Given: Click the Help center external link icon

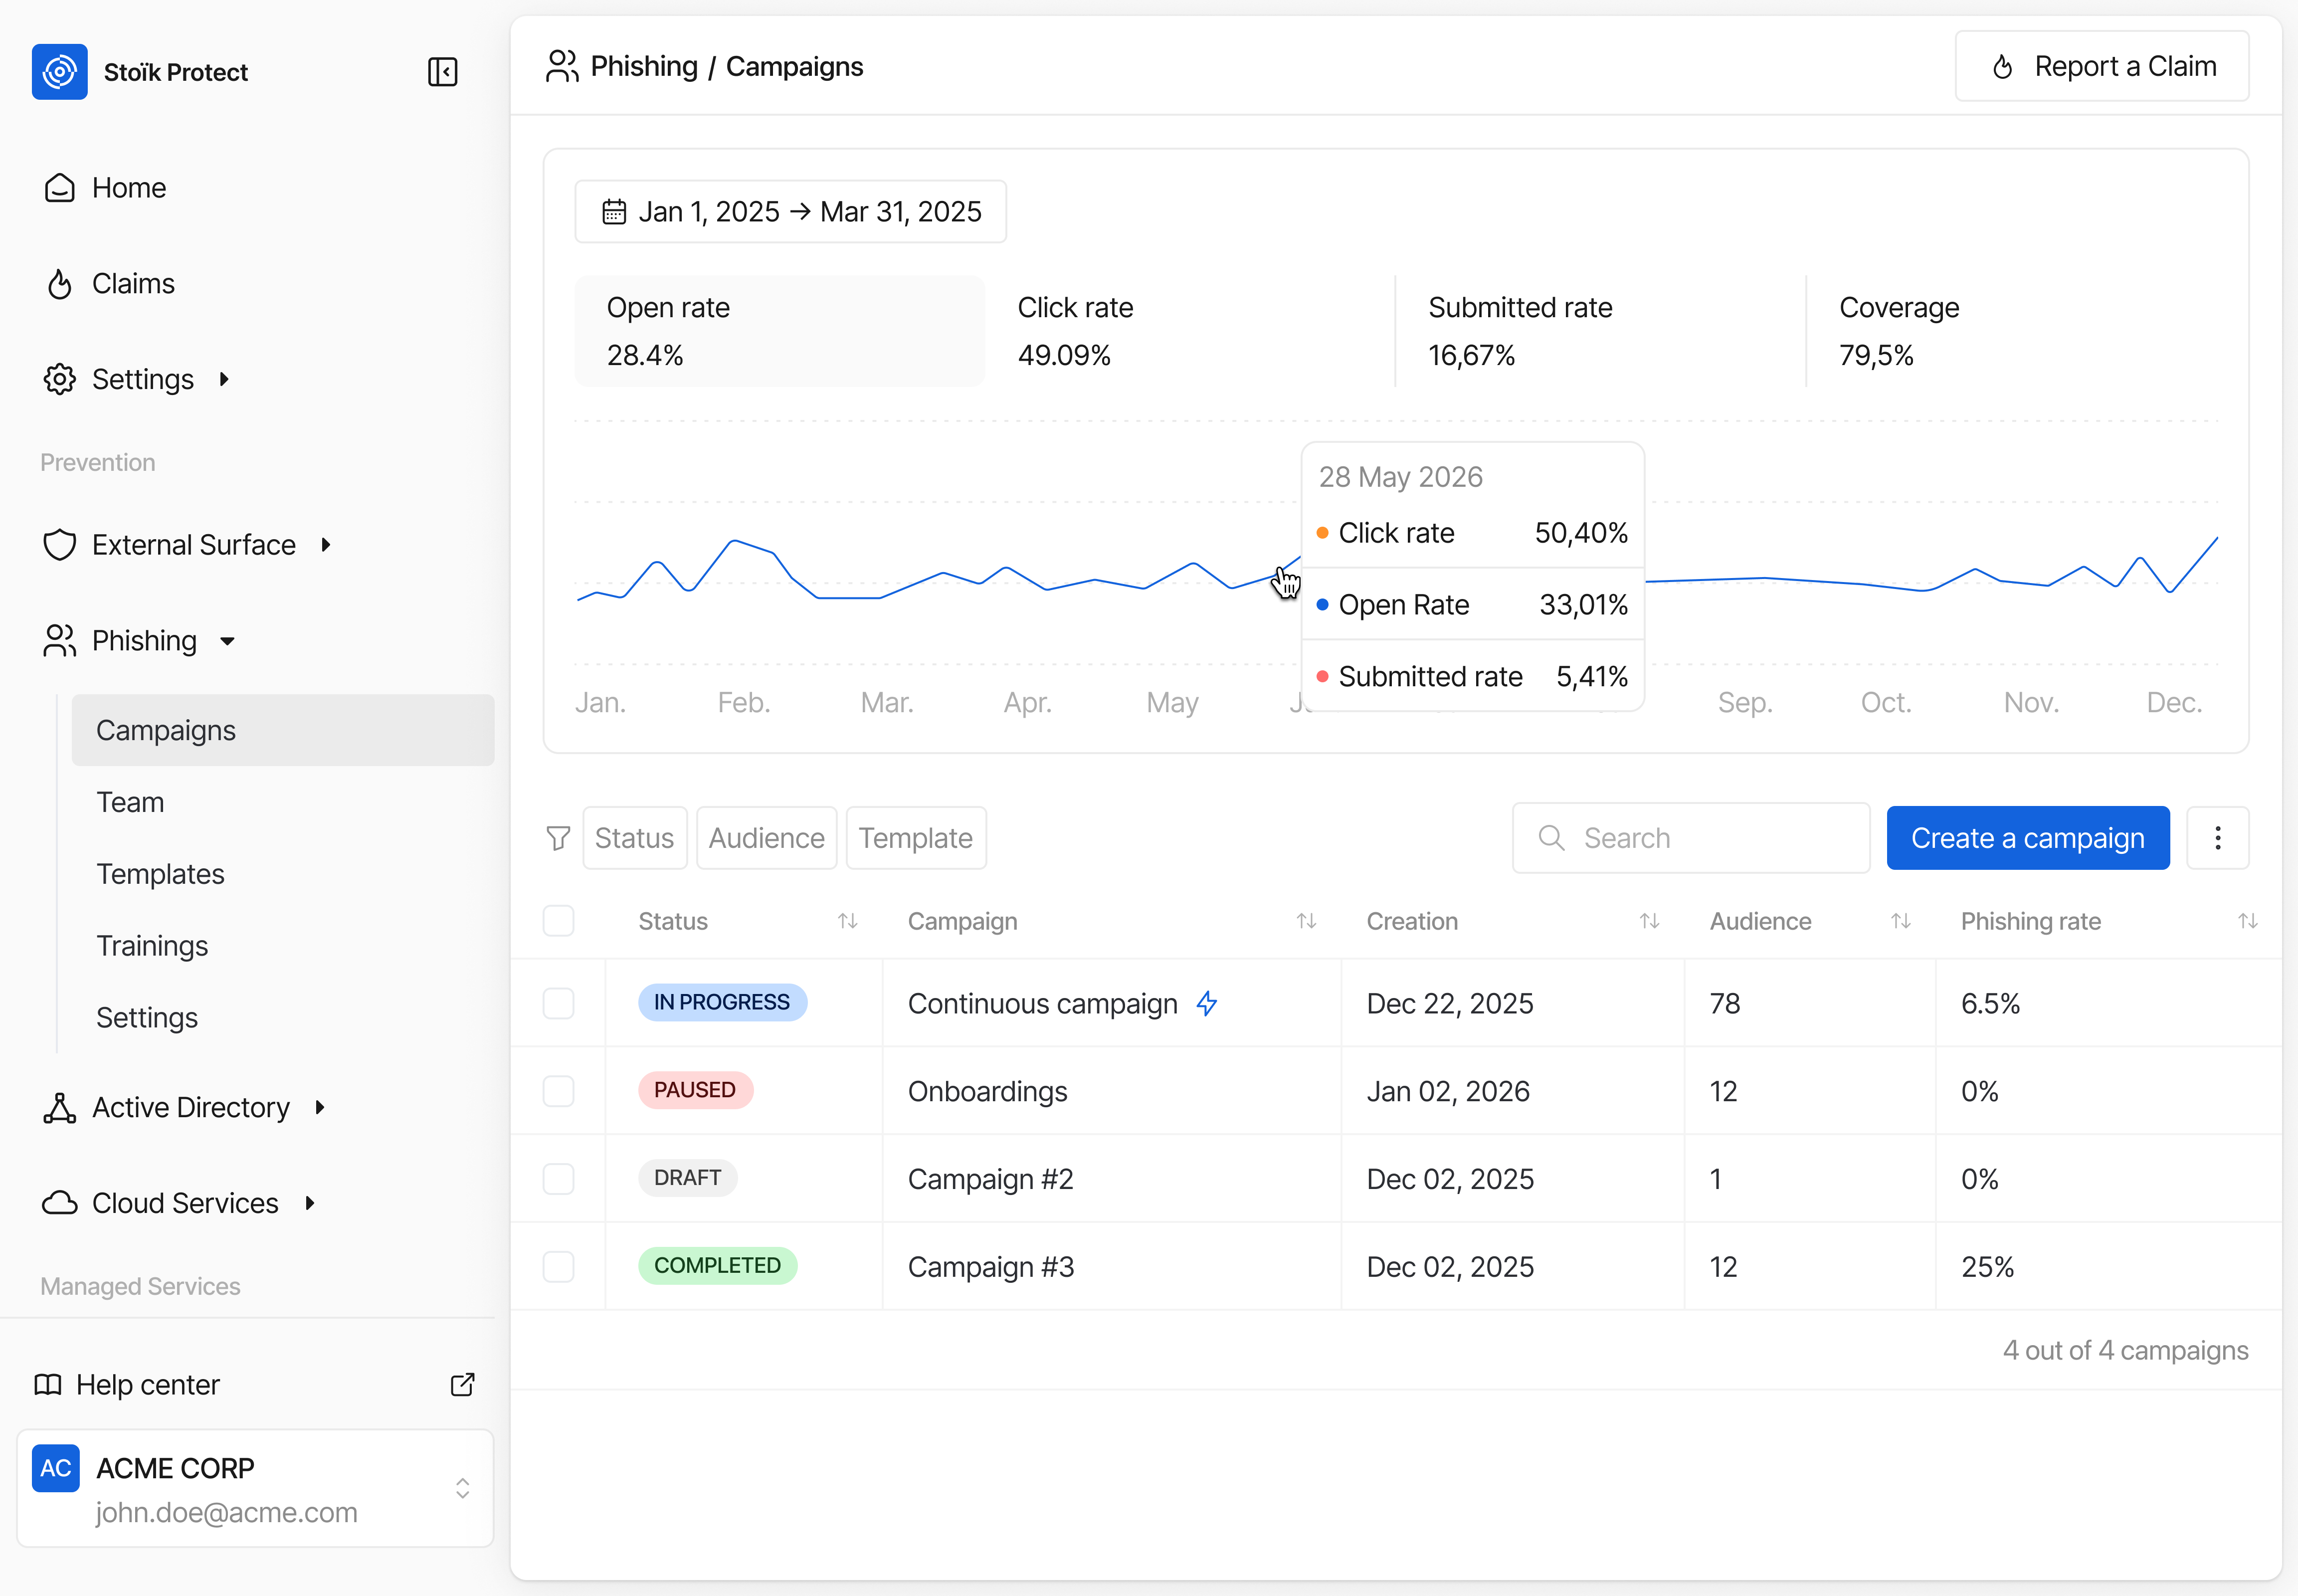Looking at the screenshot, I should tap(462, 1384).
